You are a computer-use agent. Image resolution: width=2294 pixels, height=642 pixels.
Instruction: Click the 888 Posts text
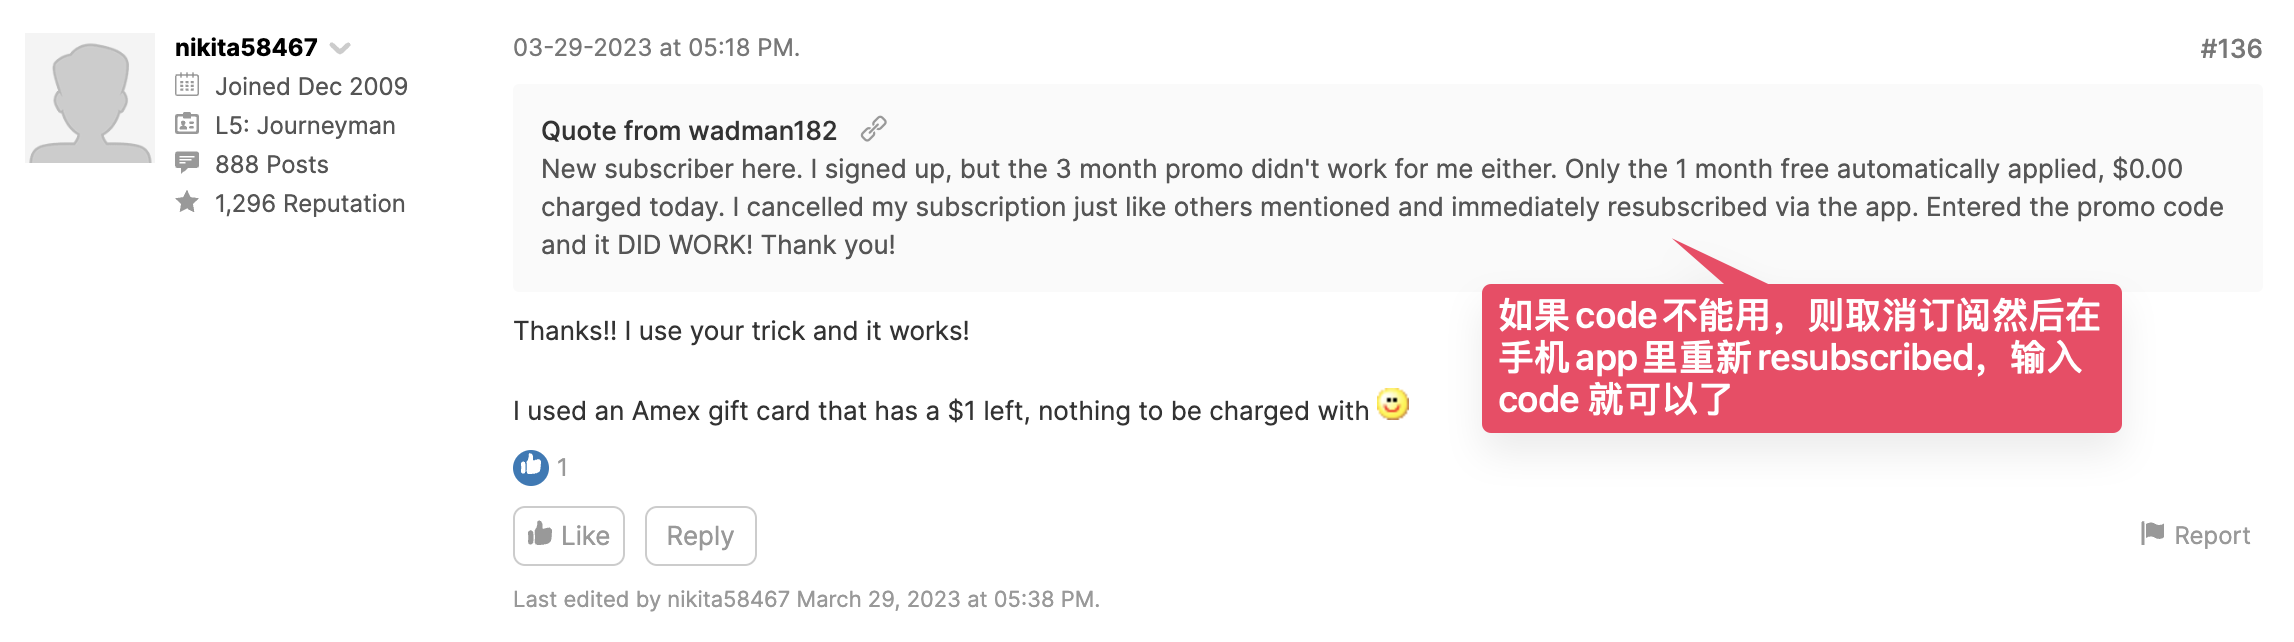pyautogui.click(x=272, y=164)
